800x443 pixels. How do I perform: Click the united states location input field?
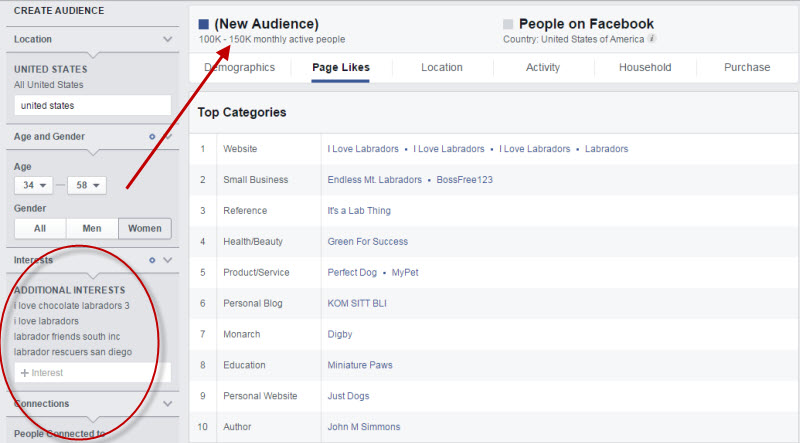(x=93, y=106)
